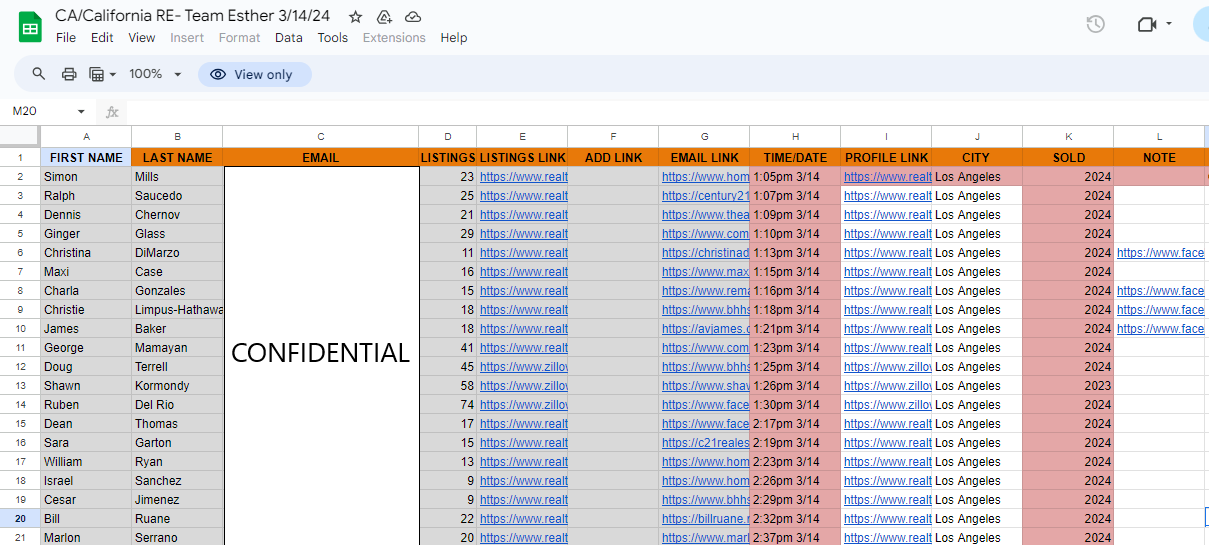1209x545 pixels.
Task: Star this spreadsheet
Action: click(355, 17)
